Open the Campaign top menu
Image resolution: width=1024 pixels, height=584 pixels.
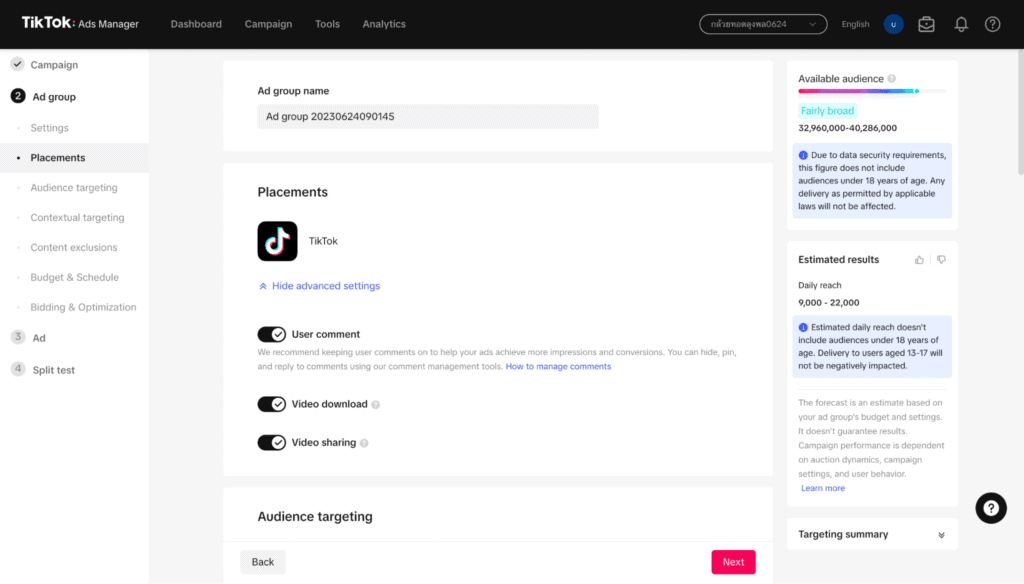pos(268,24)
